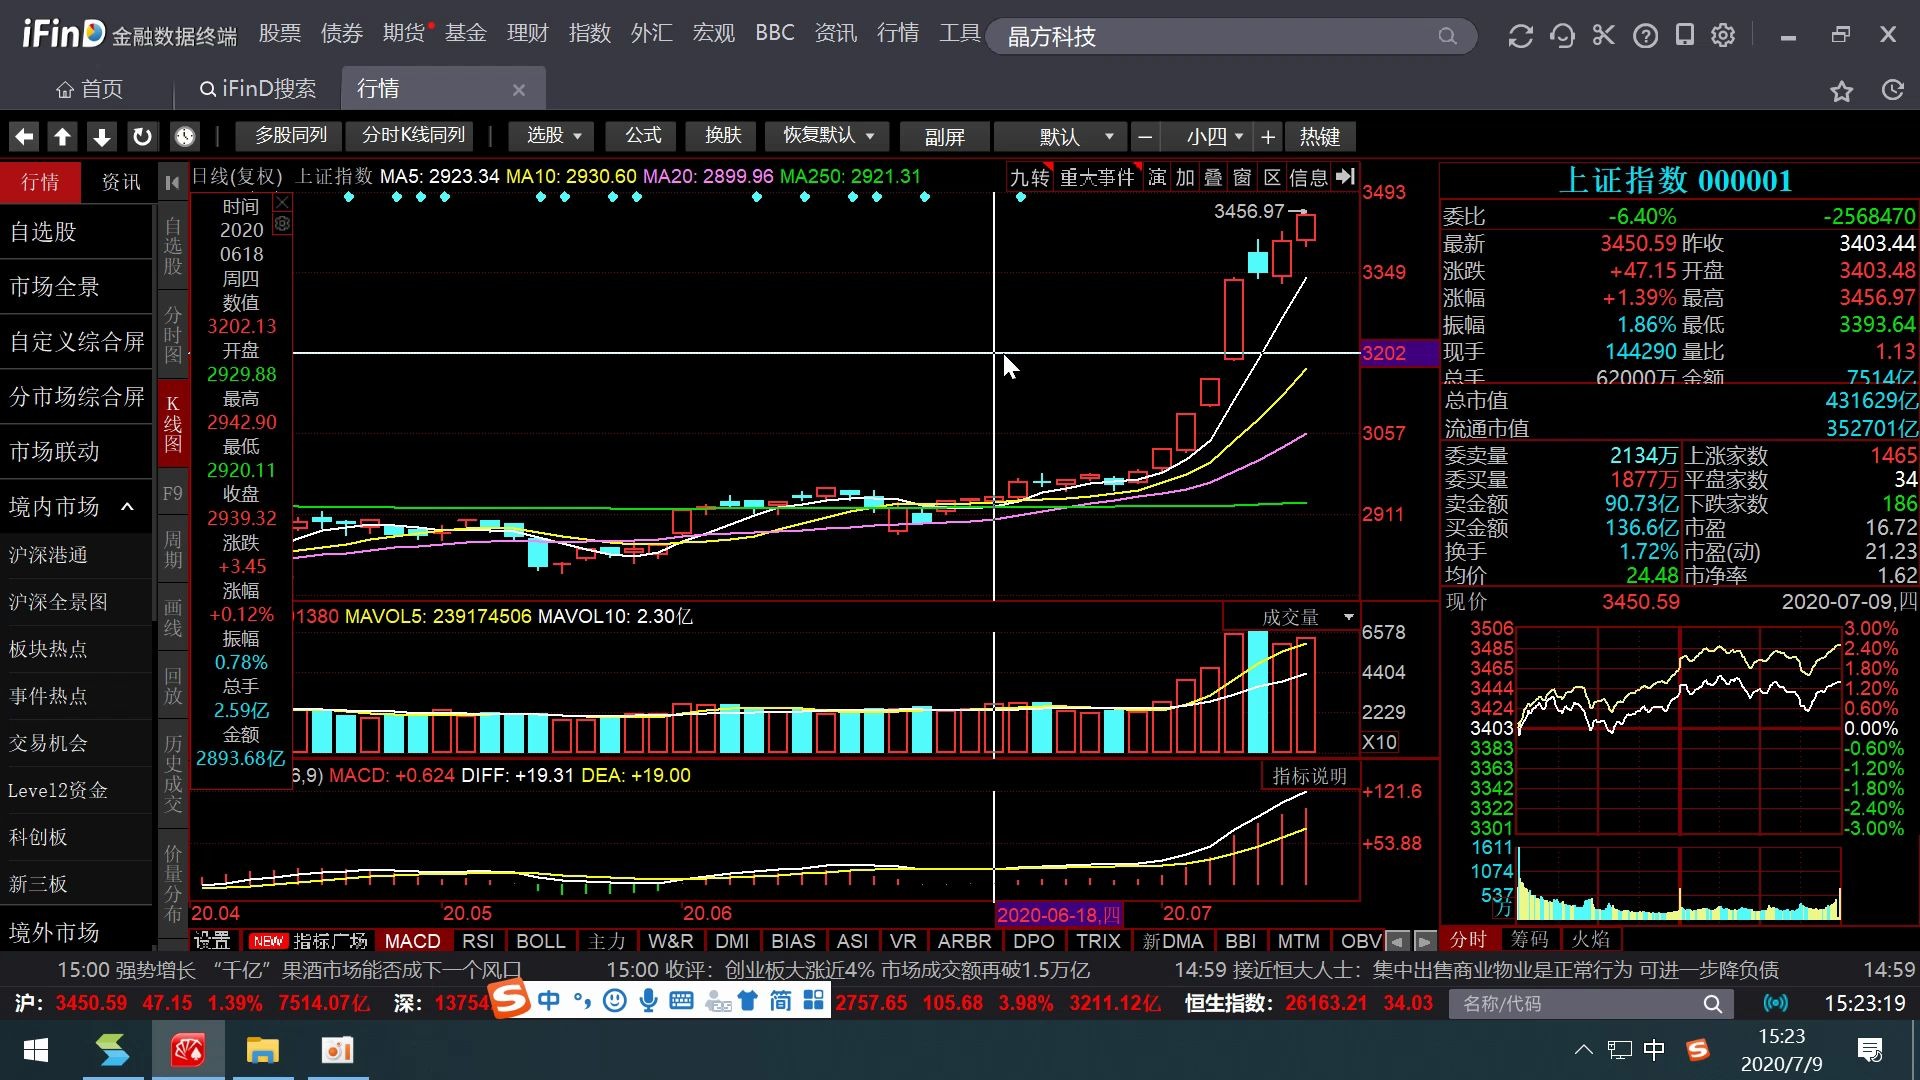Switch to the iFinD搜索 tab
This screenshot has width=1920, height=1080.
point(258,89)
